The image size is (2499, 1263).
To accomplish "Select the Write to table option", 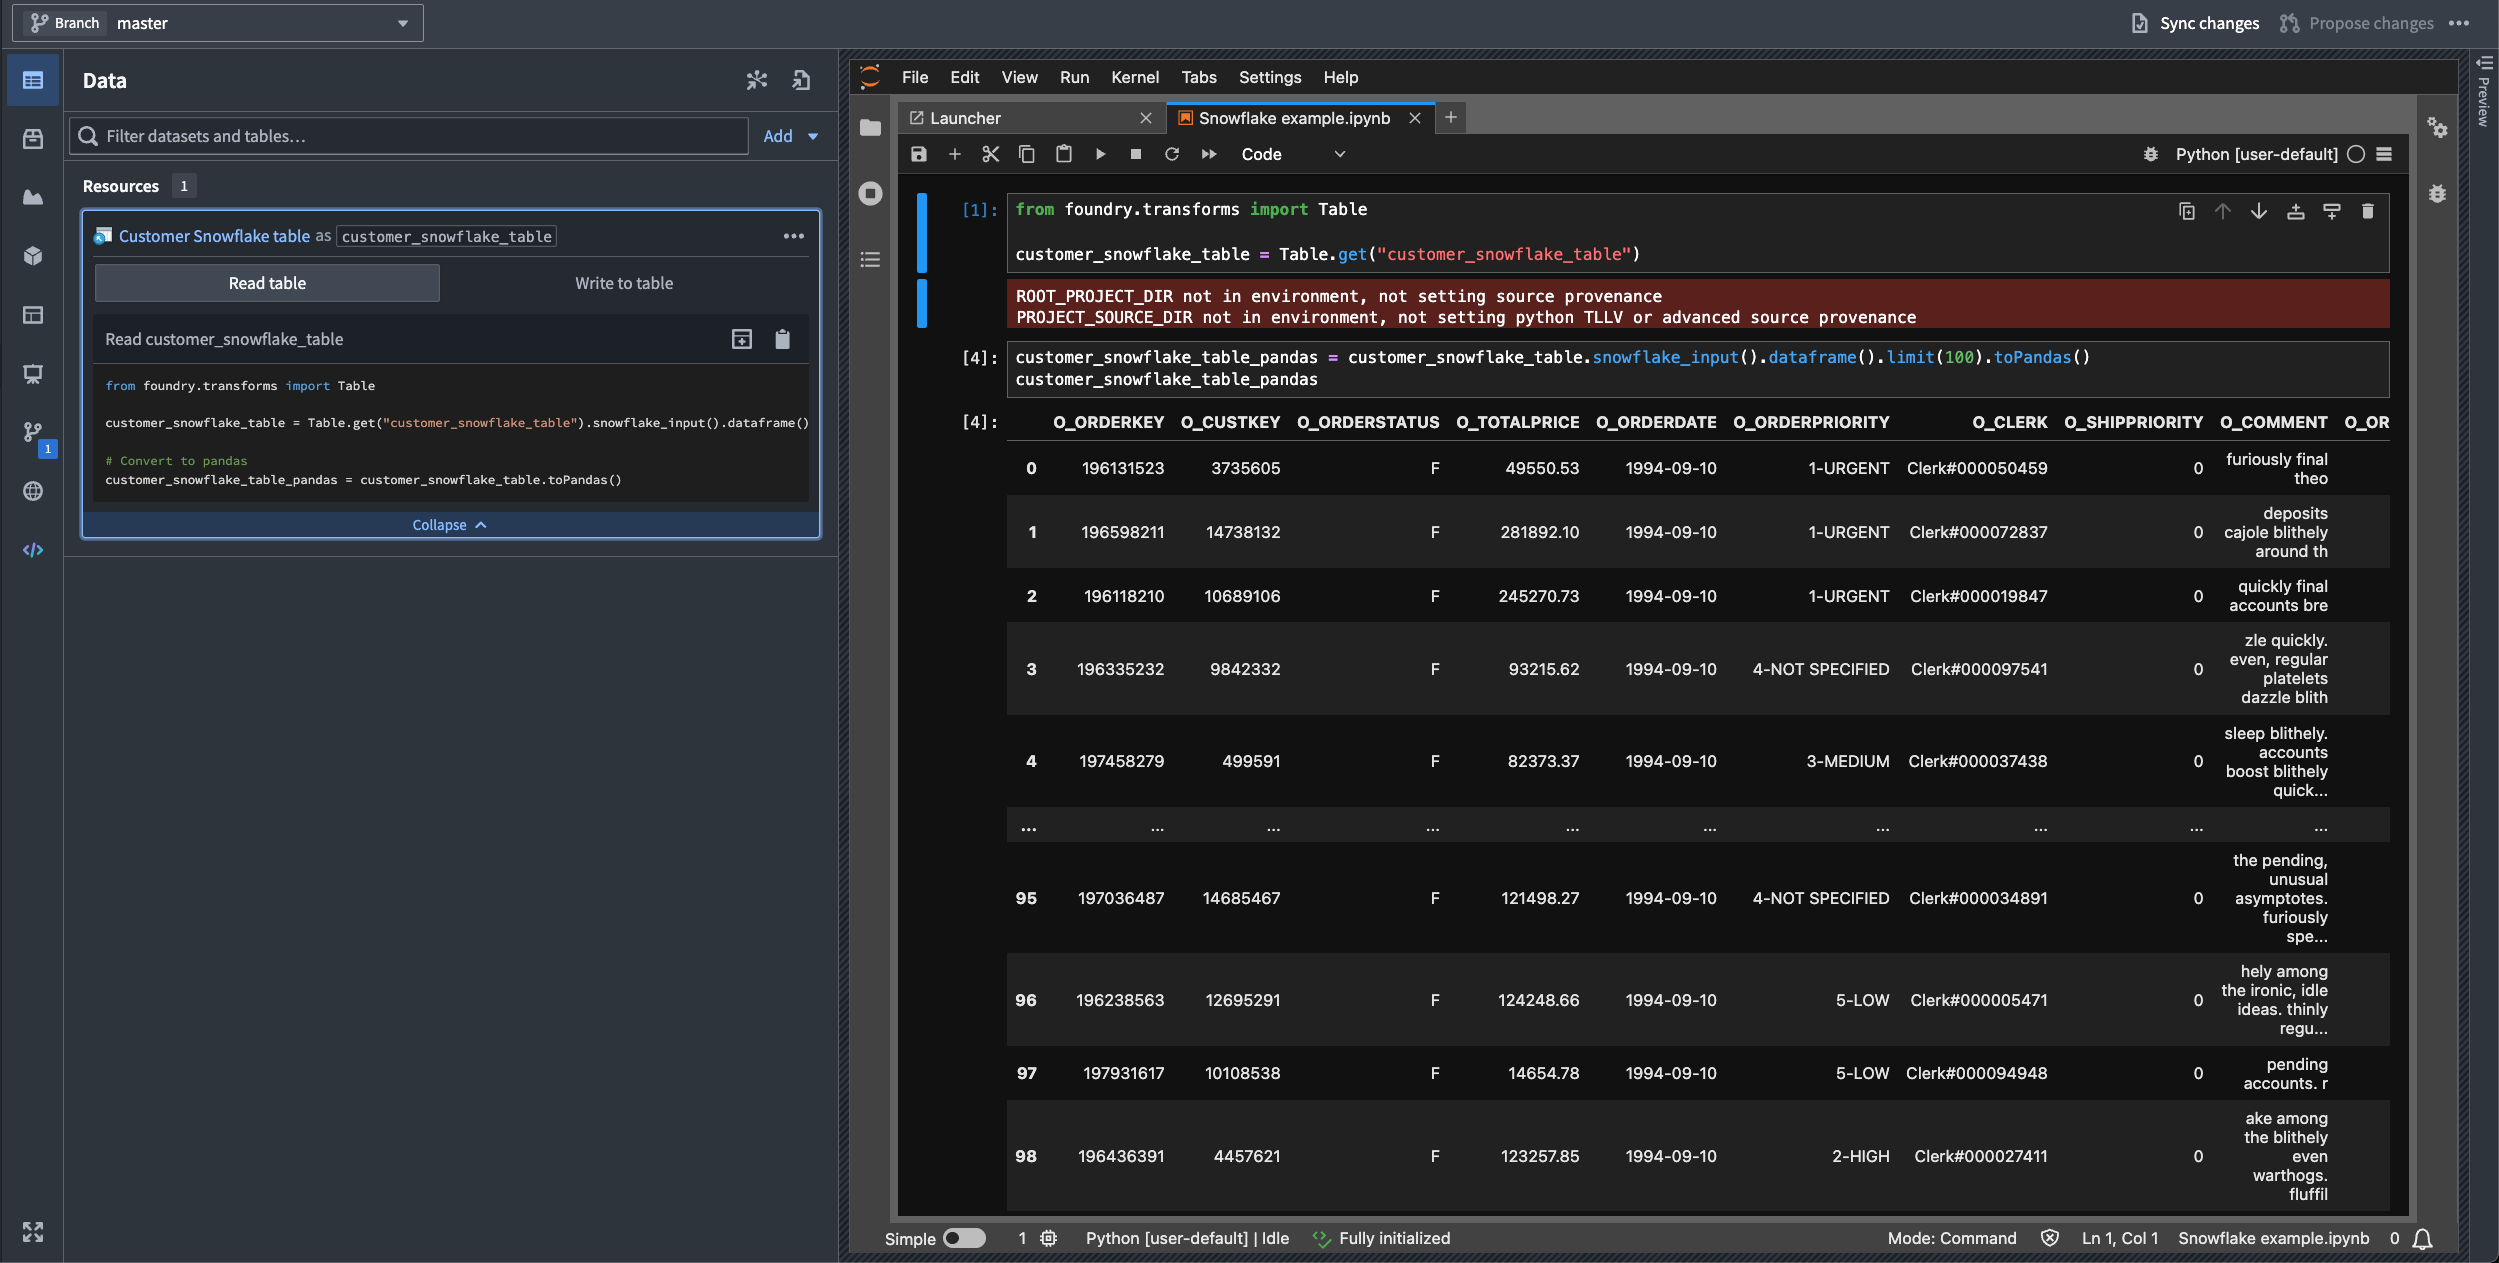I will (623, 283).
